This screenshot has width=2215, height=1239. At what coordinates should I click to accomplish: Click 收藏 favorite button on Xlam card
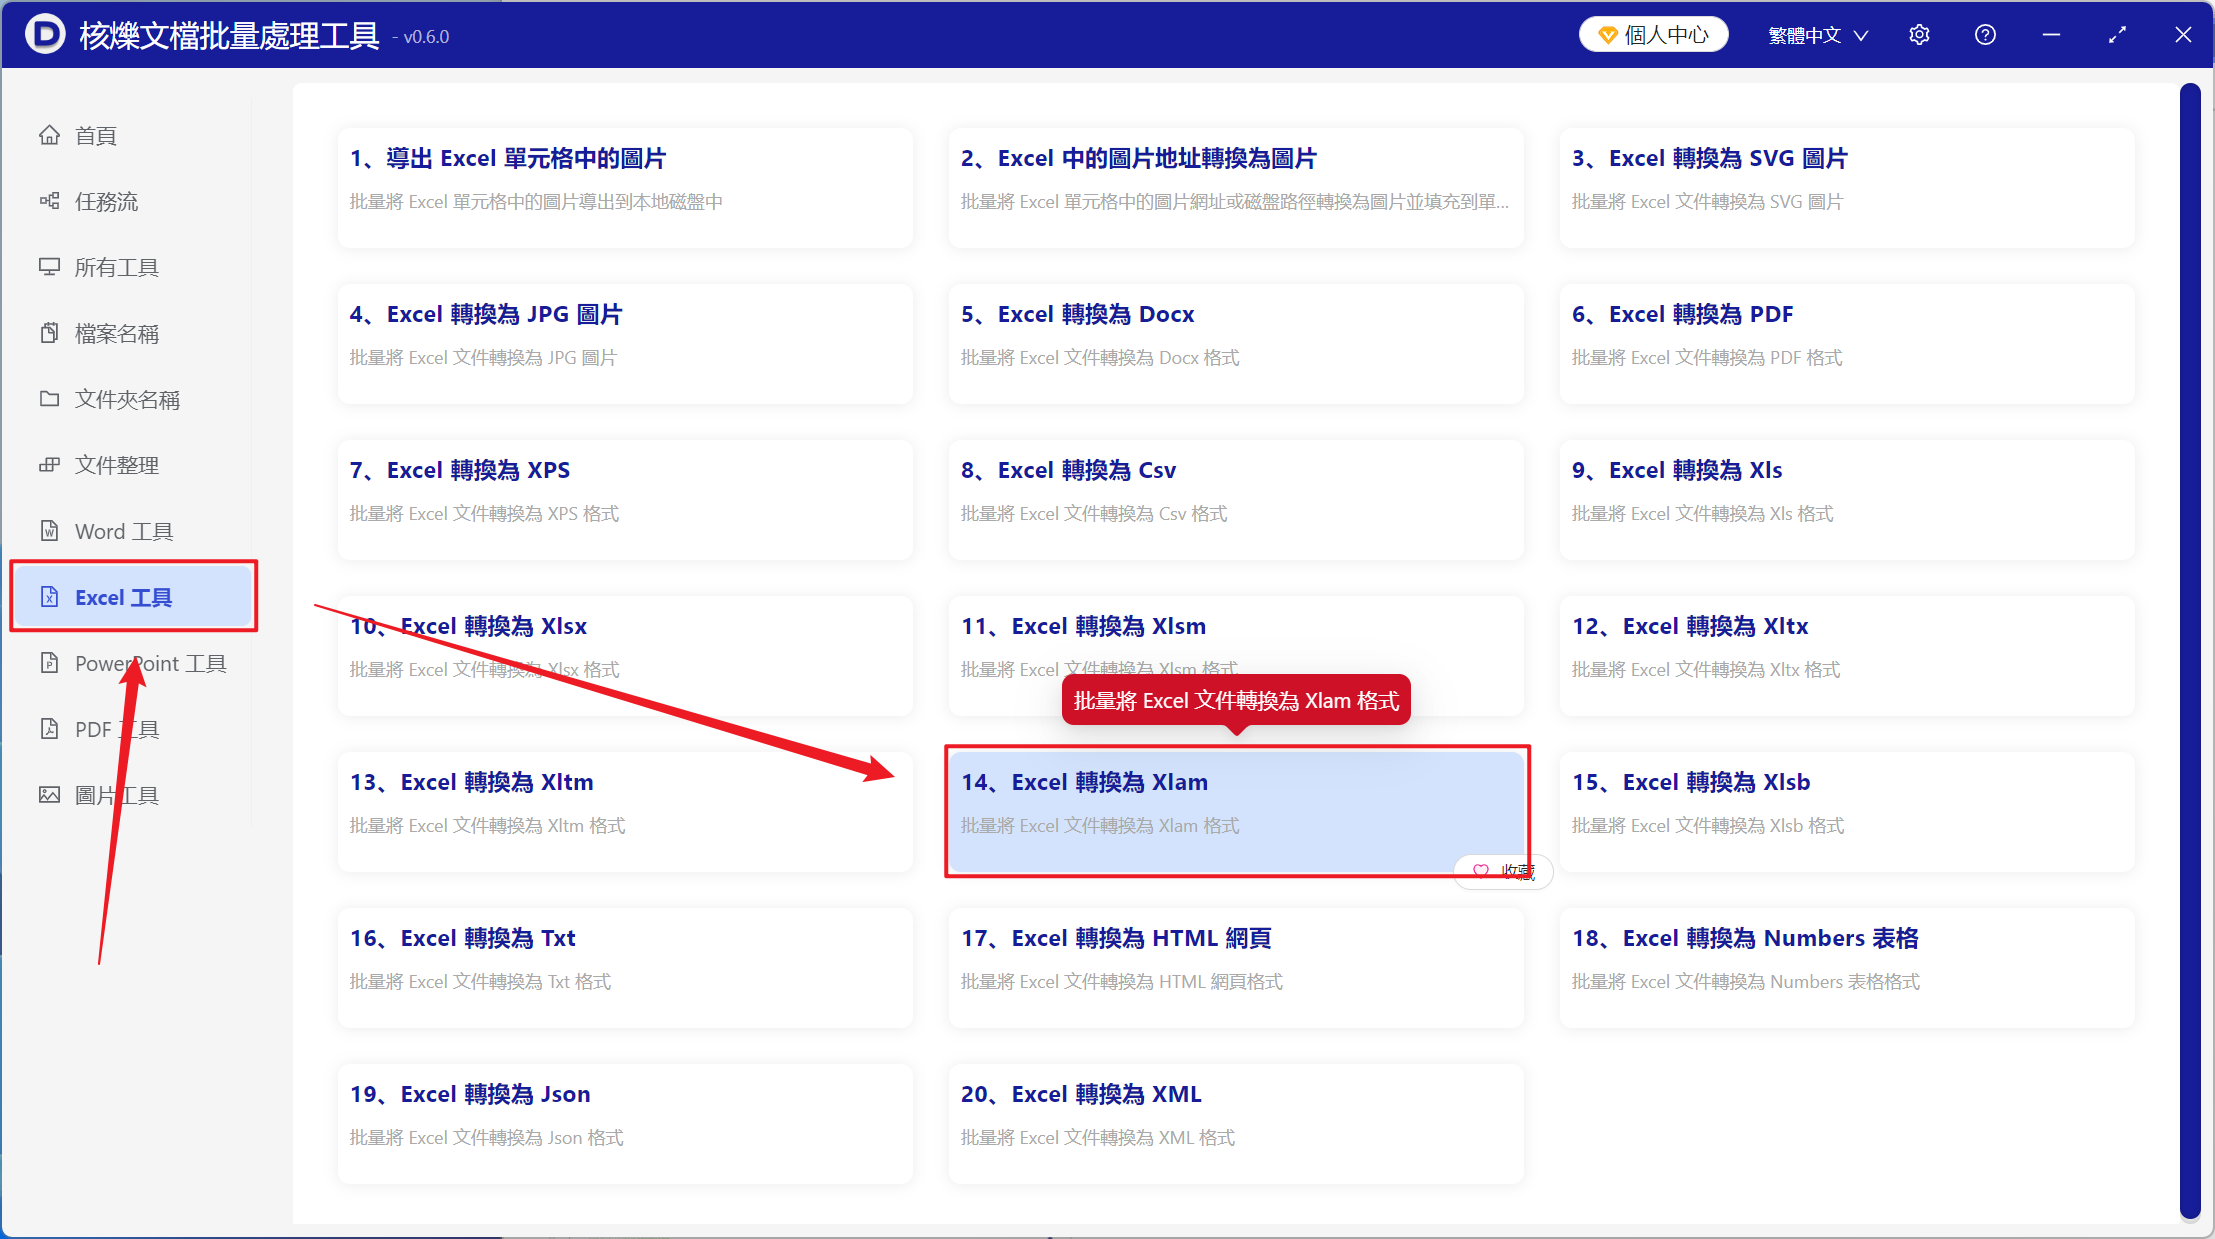[x=1503, y=871]
